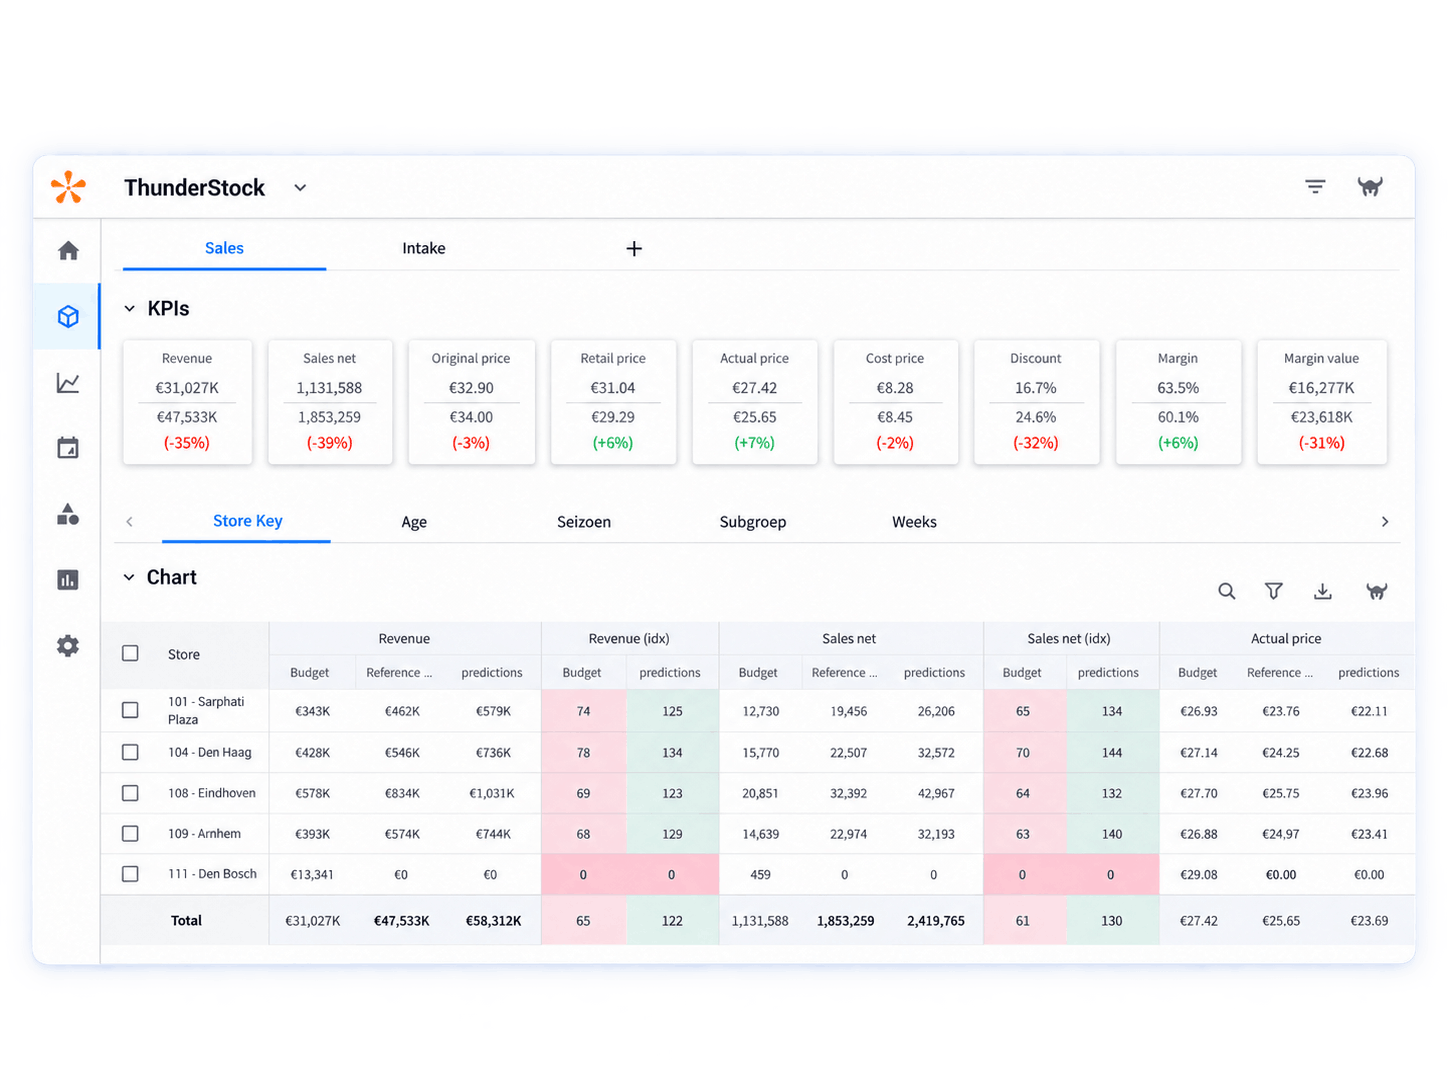Download the chart table data
1448x1086 pixels.
[x=1323, y=591]
